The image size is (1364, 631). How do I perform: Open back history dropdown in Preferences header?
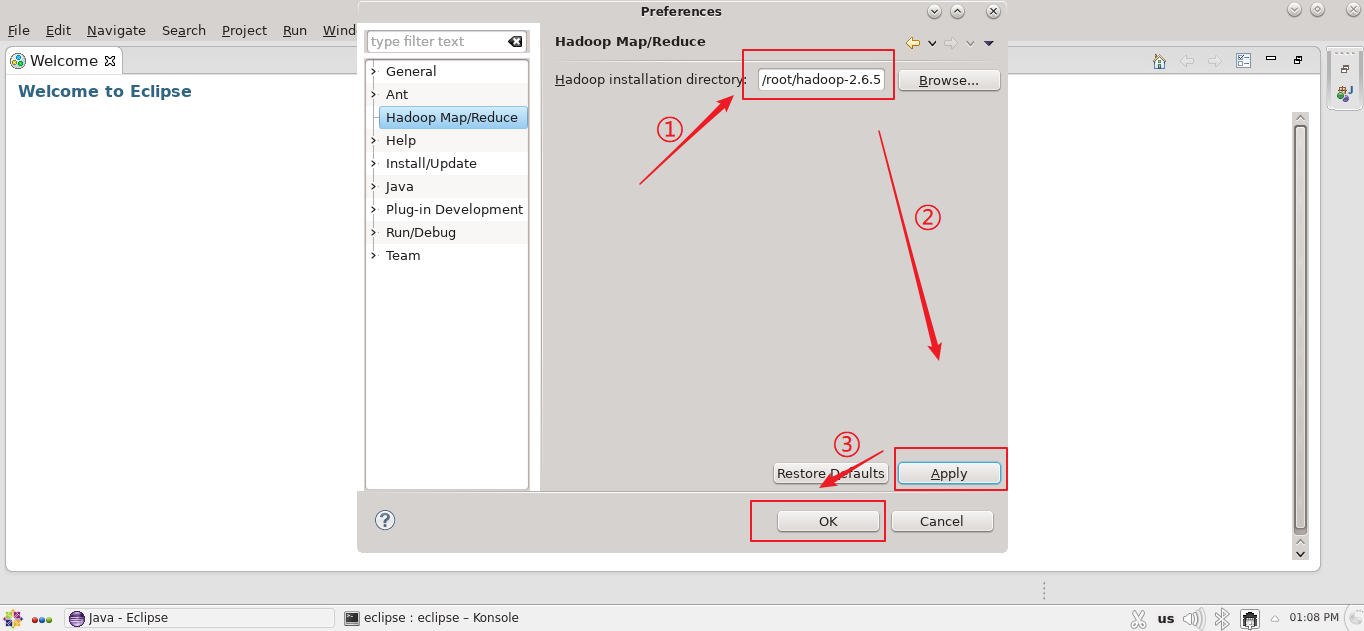(932, 43)
